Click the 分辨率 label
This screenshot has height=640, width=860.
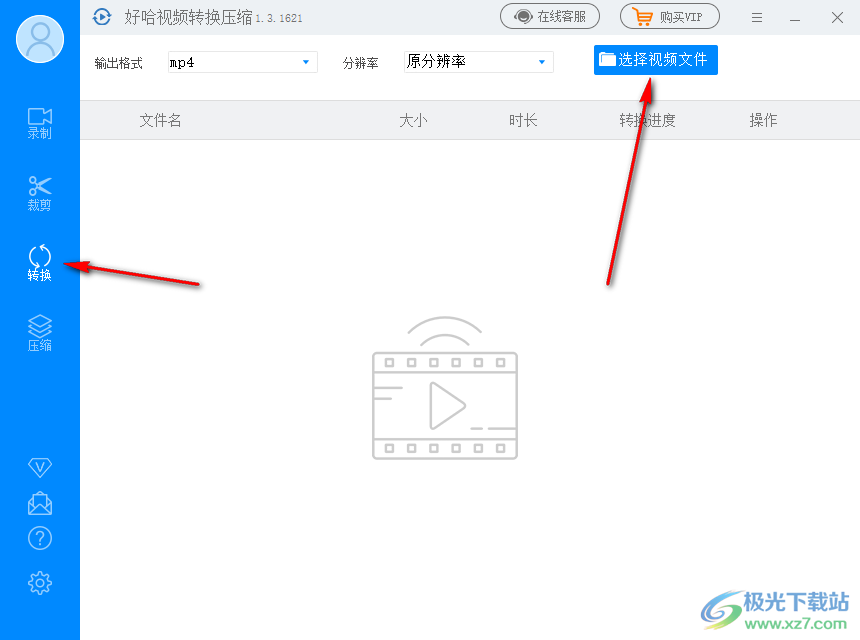[x=360, y=63]
